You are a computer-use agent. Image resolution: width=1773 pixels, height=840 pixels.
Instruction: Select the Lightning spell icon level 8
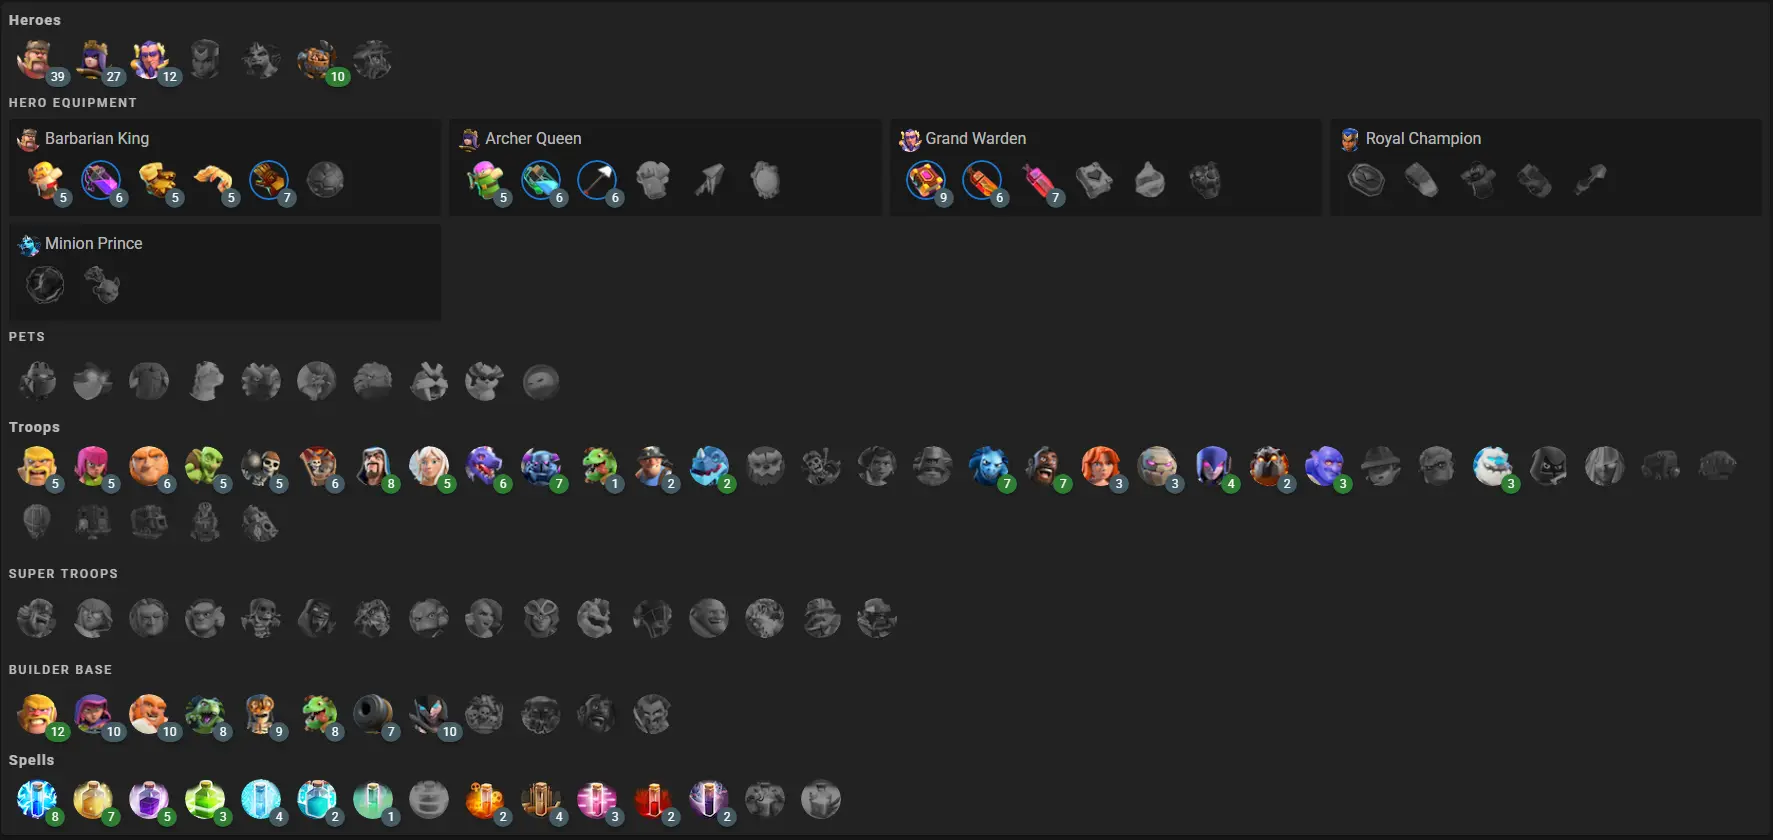(37, 800)
